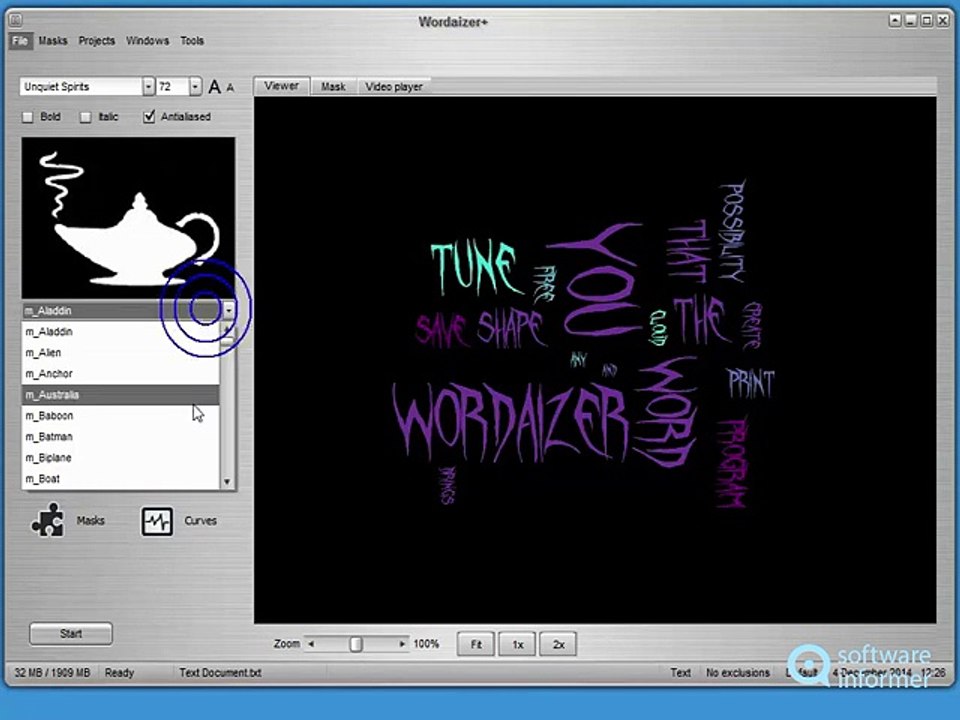This screenshot has height=720, width=960.
Task: Switch to the Viewer tab
Action: tap(282, 86)
